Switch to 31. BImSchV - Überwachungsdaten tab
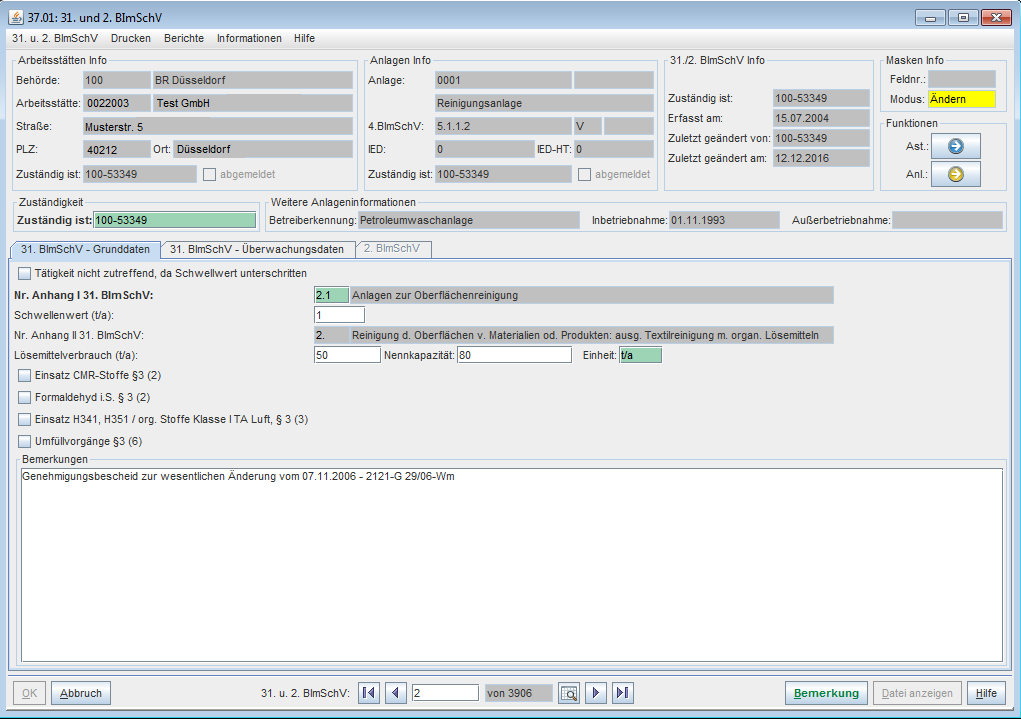Viewport: 1021px width, 719px height. 259,249
